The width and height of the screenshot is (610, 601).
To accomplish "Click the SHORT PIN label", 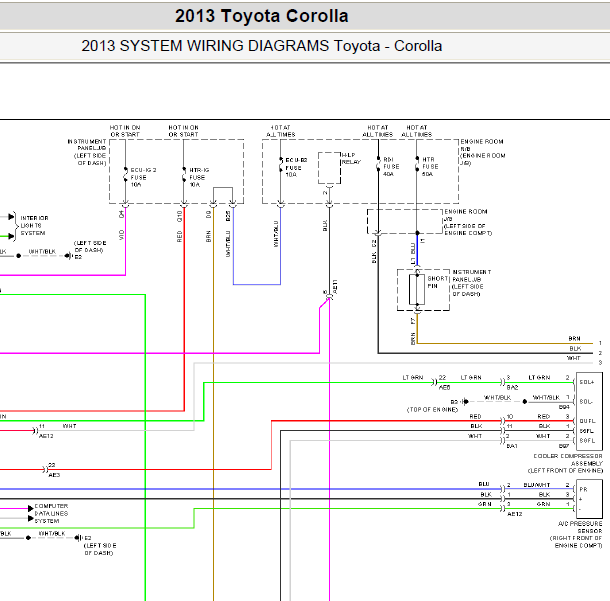I will (x=437, y=282).
